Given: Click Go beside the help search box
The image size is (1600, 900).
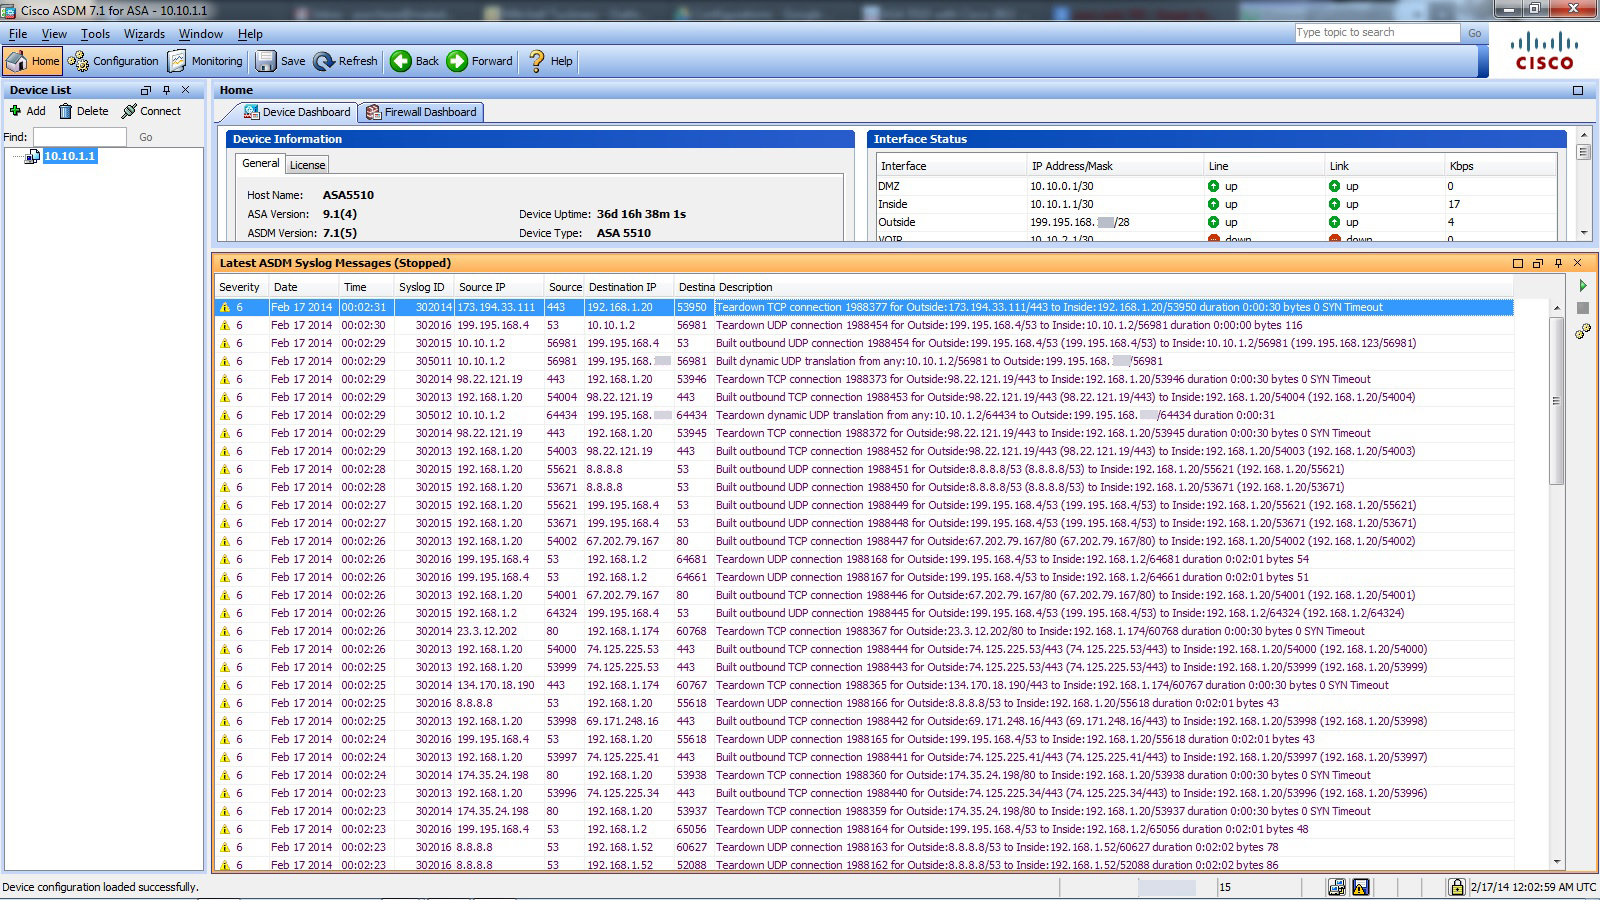Looking at the screenshot, I should (1475, 33).
